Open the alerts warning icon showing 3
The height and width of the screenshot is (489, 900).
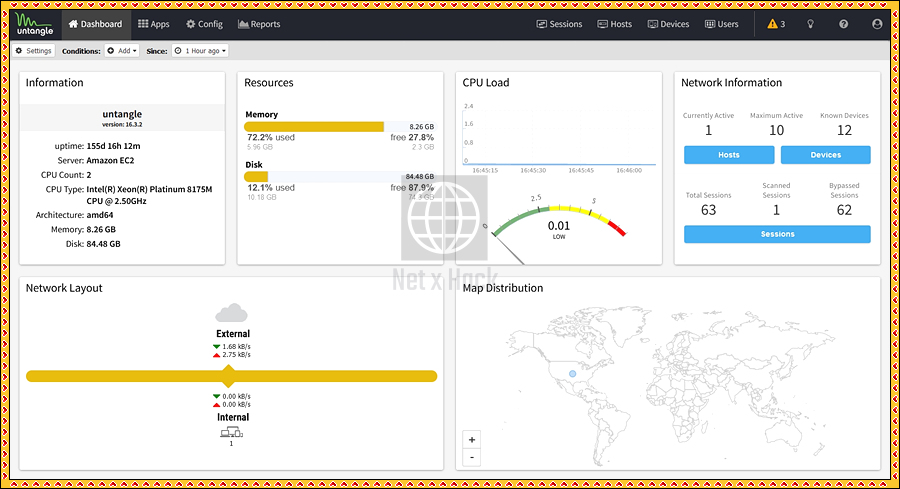point(776,24)
